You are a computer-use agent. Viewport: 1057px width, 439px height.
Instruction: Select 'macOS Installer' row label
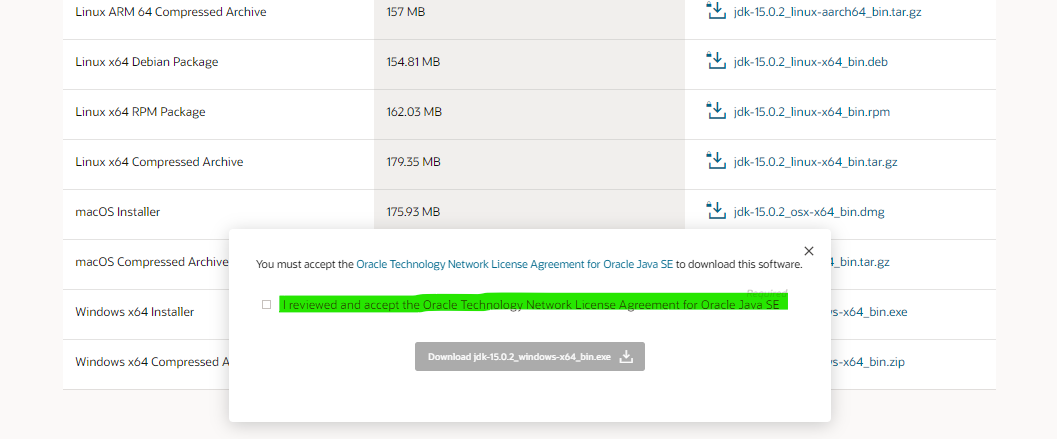[118, 212]
